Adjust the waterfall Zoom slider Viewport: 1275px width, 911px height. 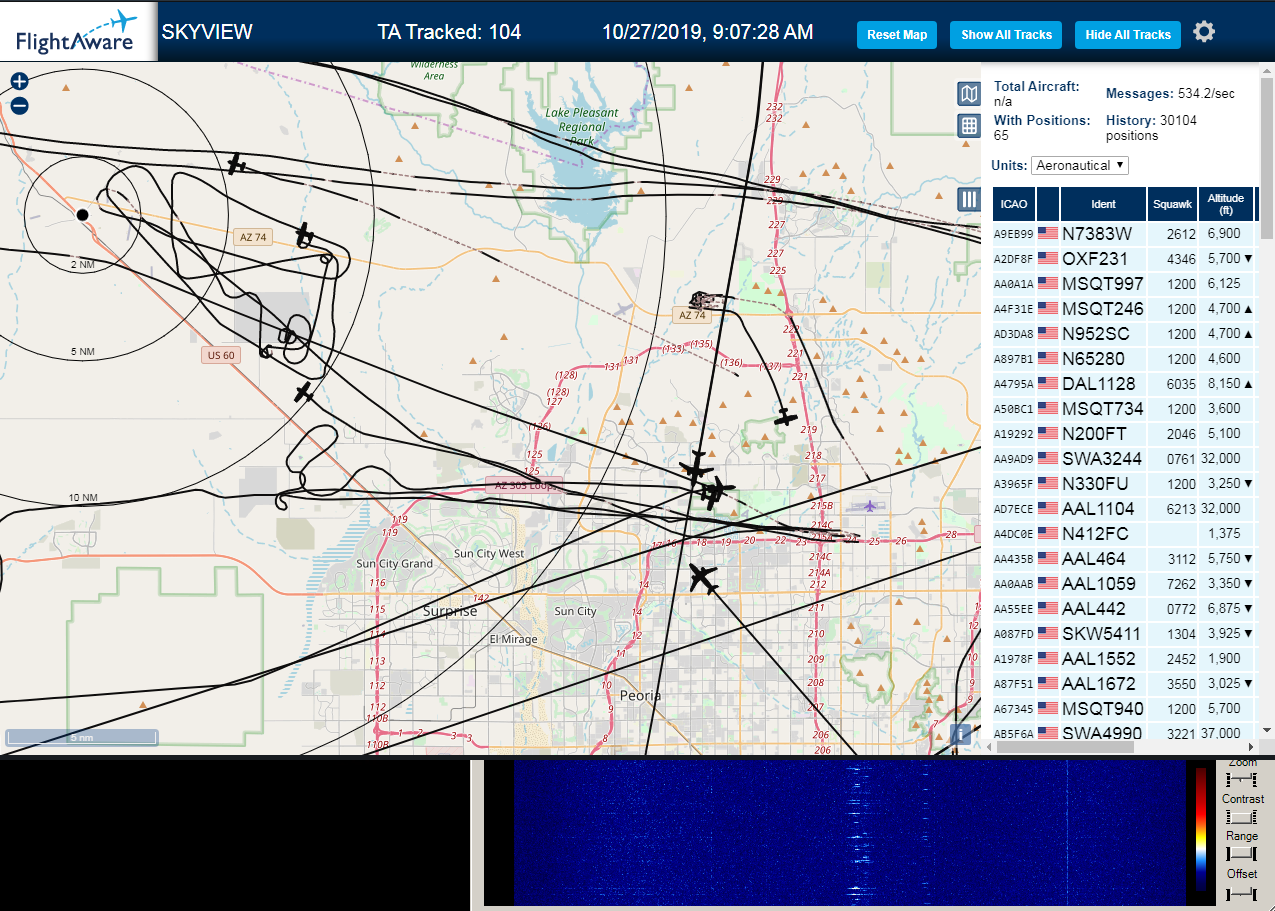[x=1241, y=778]
